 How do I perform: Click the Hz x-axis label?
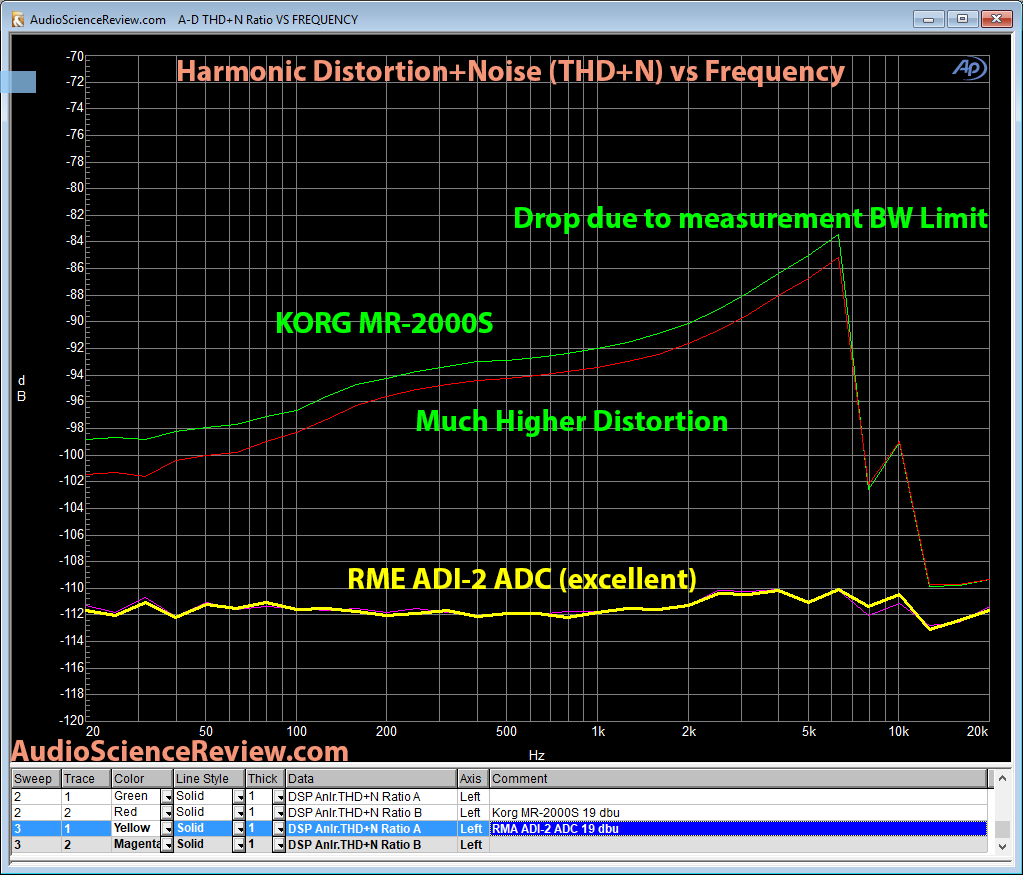click(536, 755)
